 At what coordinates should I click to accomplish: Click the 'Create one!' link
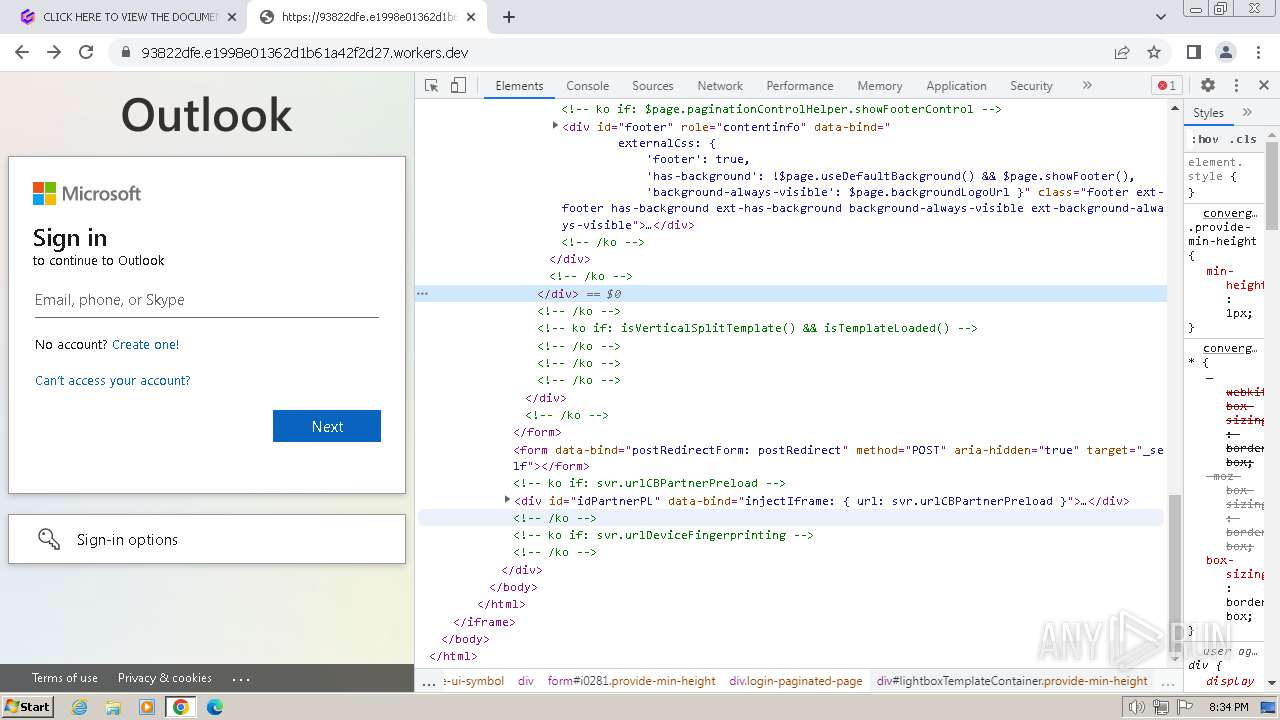pos(145,344)
